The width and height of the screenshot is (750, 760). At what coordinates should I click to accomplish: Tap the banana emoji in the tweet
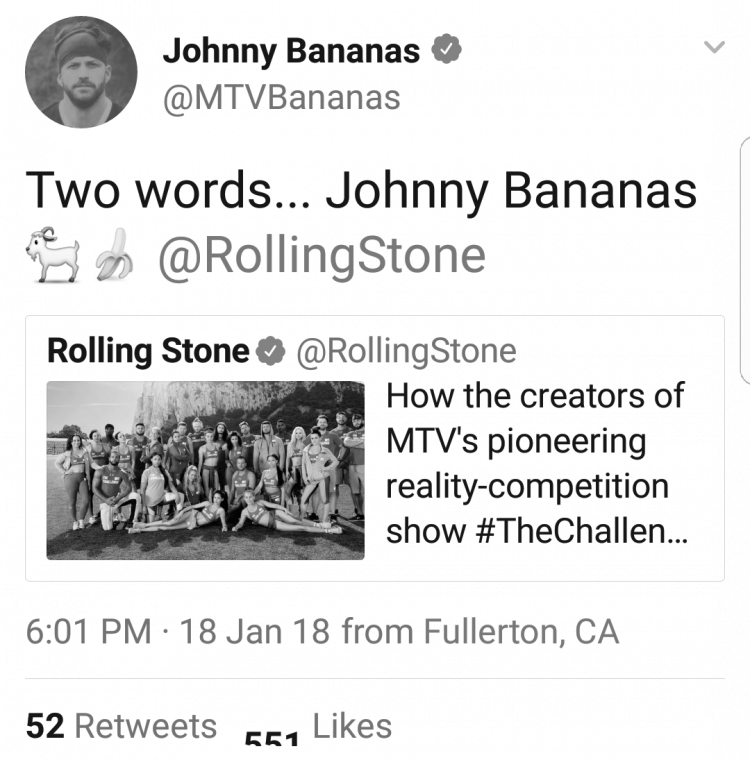click(114, 254)
